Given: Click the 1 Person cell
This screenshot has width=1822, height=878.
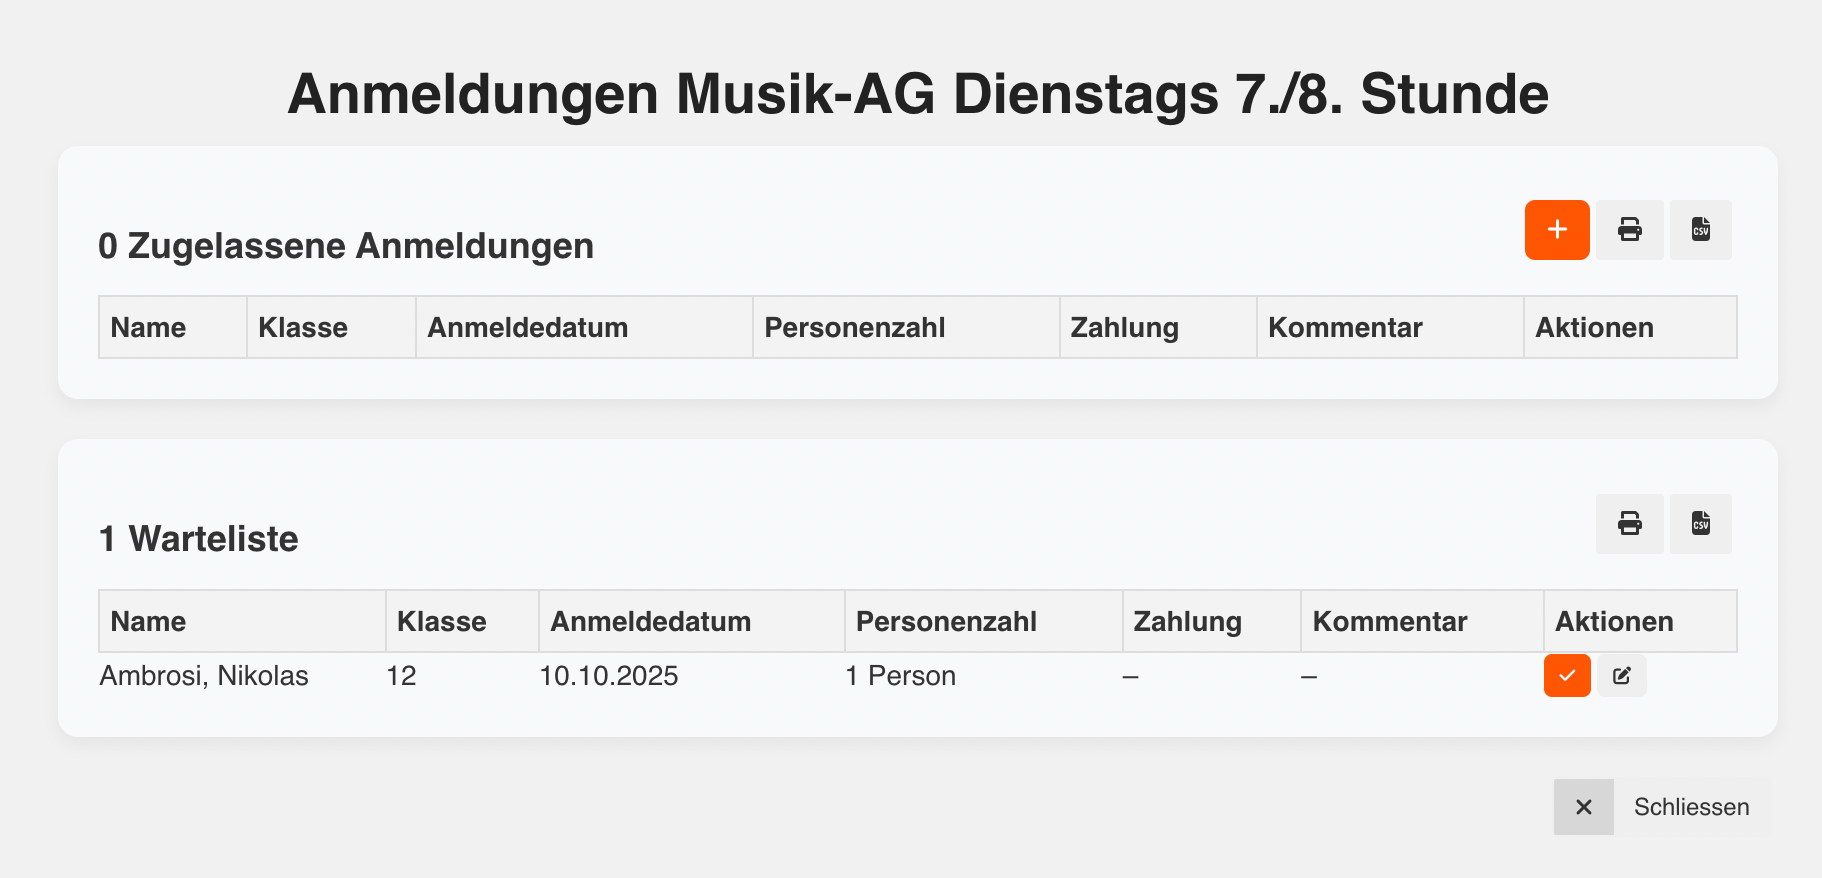Looking at the screenshot, I should click(x=900, y=676).
